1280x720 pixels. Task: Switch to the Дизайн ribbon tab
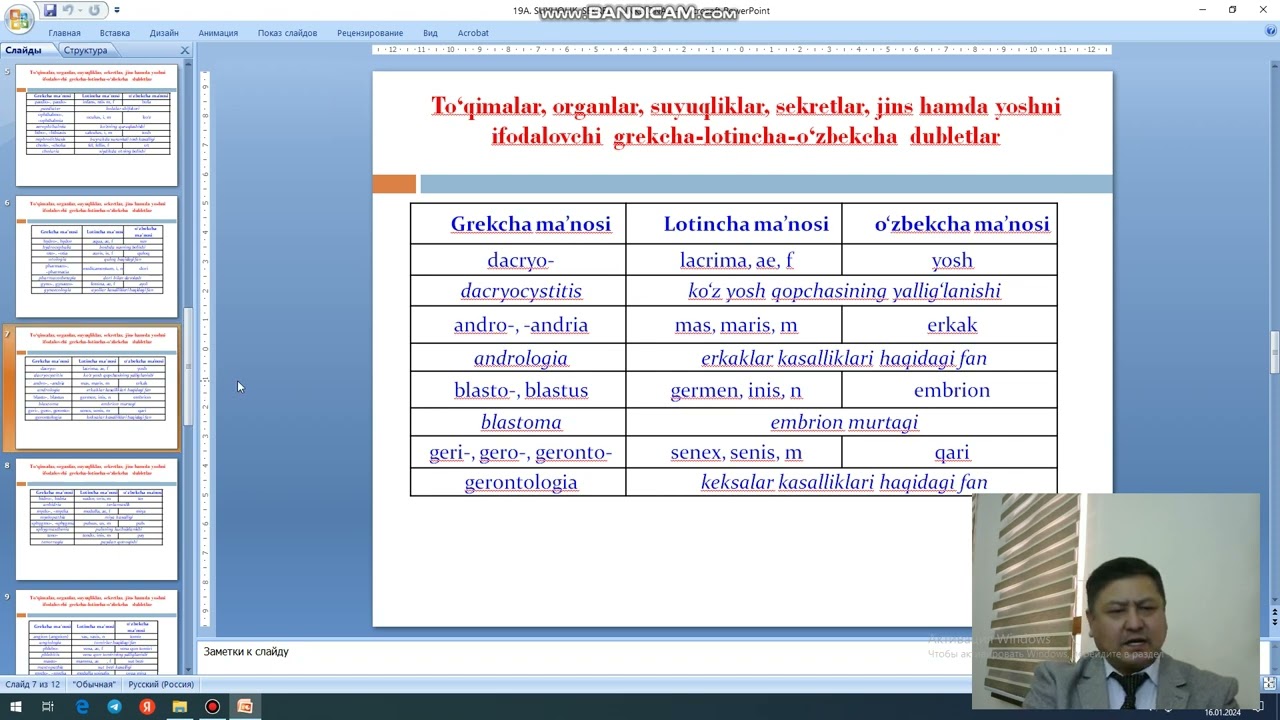[x=164, y=33]
